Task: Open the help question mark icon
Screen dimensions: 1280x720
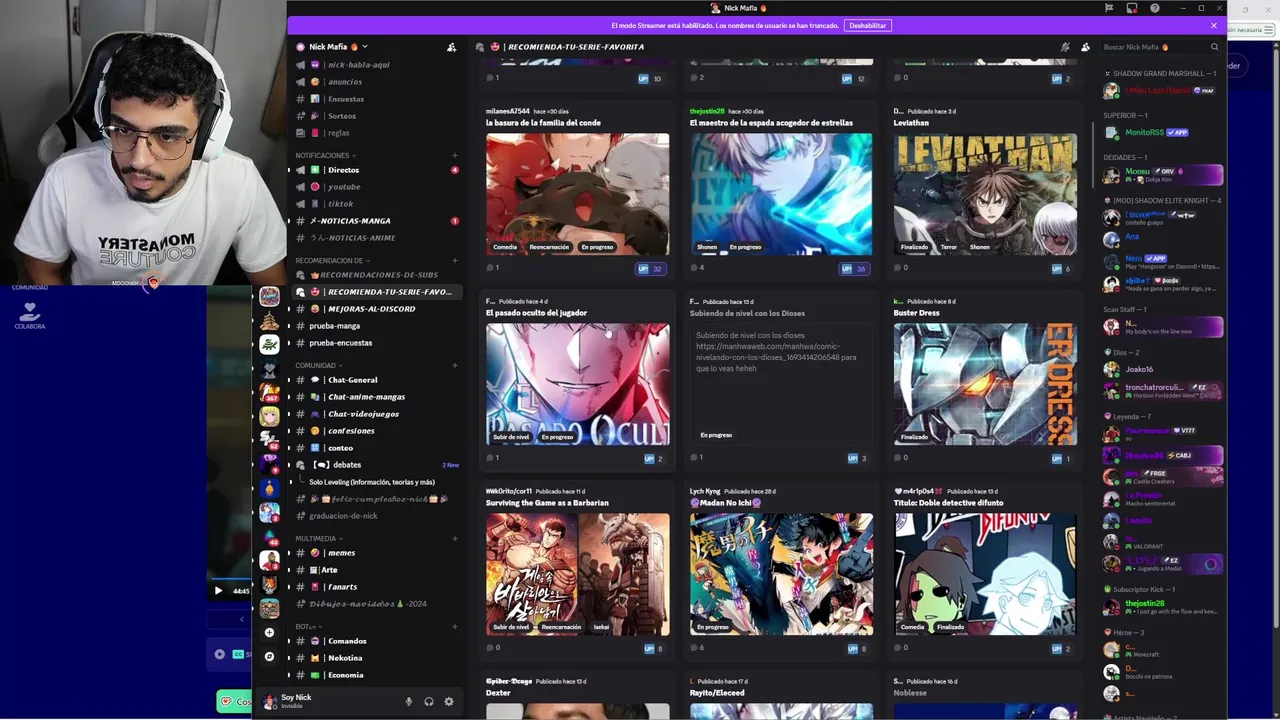Action: tap(1155, 8)
